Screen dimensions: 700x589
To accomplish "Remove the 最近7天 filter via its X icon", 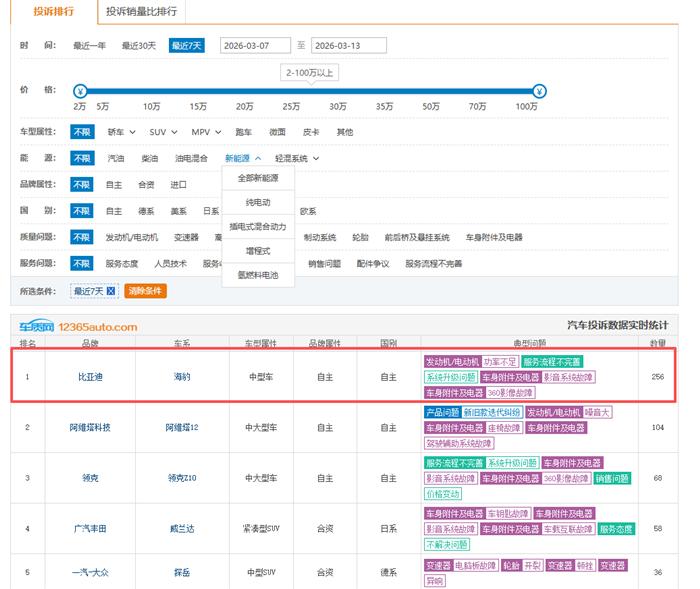I will (111, 291).
